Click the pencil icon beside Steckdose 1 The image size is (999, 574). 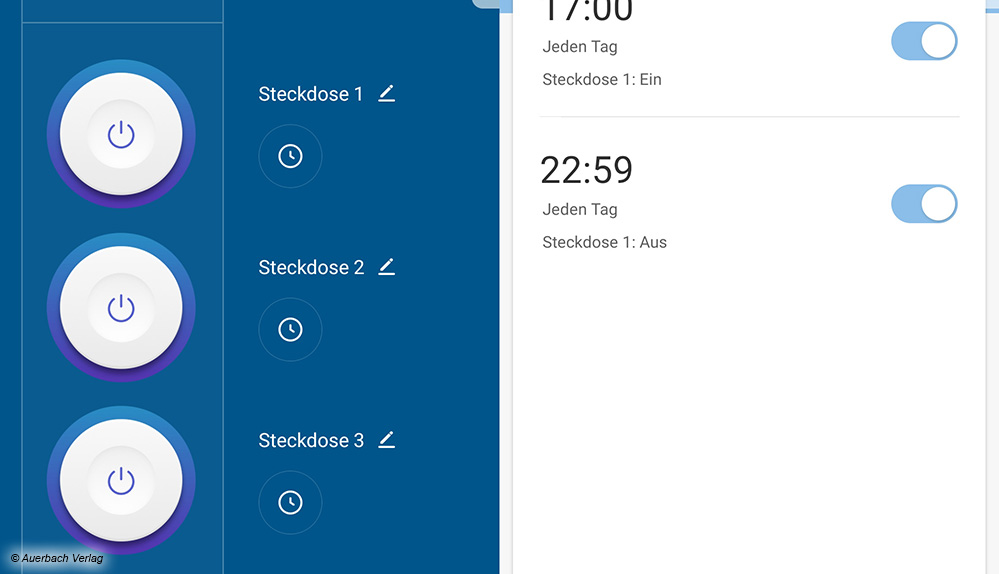click(x=387, y=94)
